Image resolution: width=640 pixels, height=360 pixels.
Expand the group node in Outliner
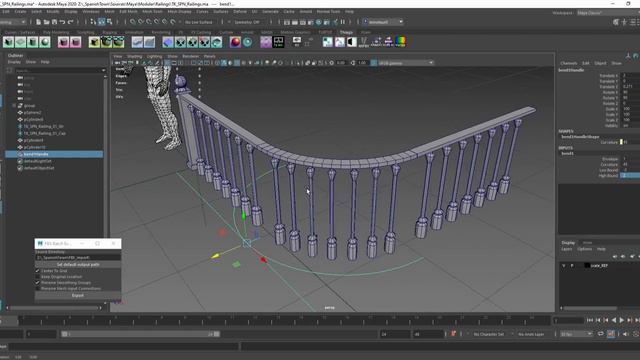click(x=14, y=106)
